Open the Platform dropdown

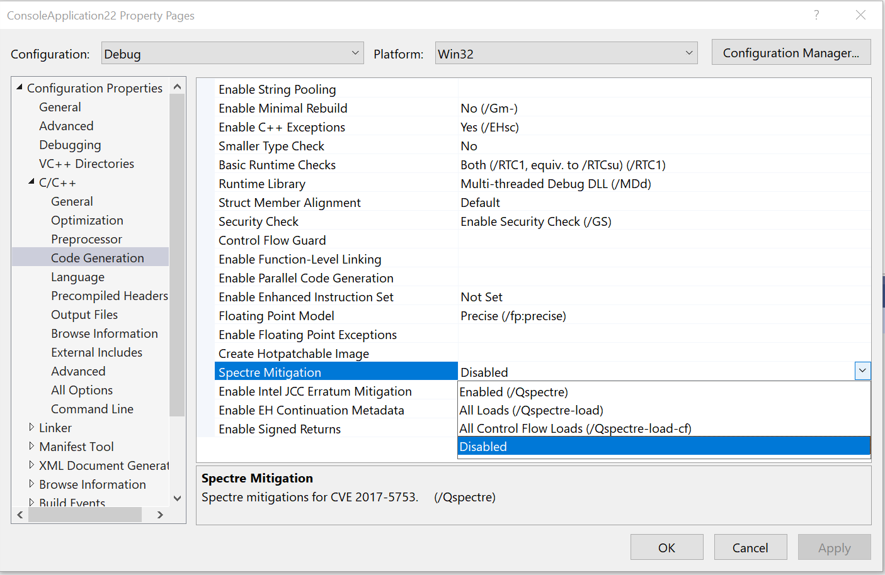pos(565,53)
